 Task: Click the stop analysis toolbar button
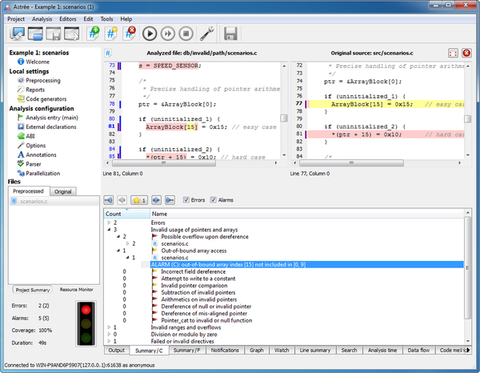pyautogui.click(x=186, y=34)
